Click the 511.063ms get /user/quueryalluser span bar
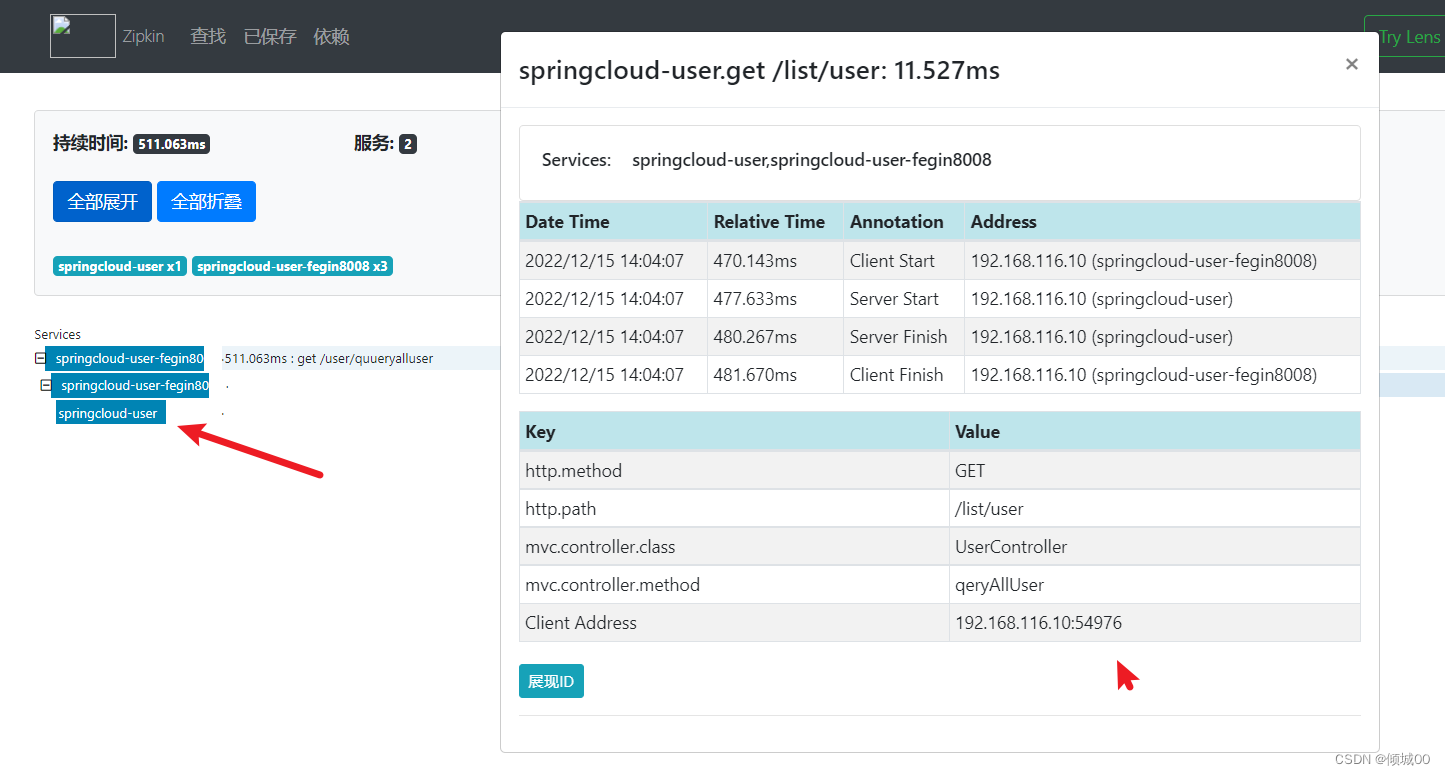Screen dimensions: 1445x775 [328, 358]
